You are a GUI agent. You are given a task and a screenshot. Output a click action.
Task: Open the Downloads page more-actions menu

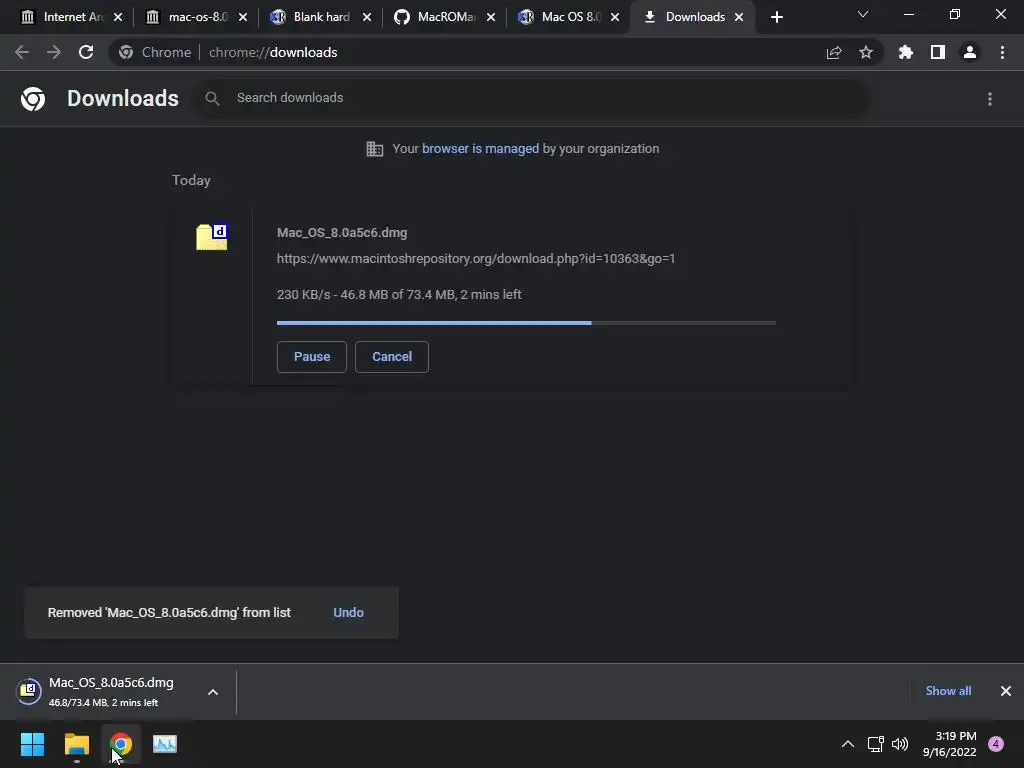(x=990, y=99)
